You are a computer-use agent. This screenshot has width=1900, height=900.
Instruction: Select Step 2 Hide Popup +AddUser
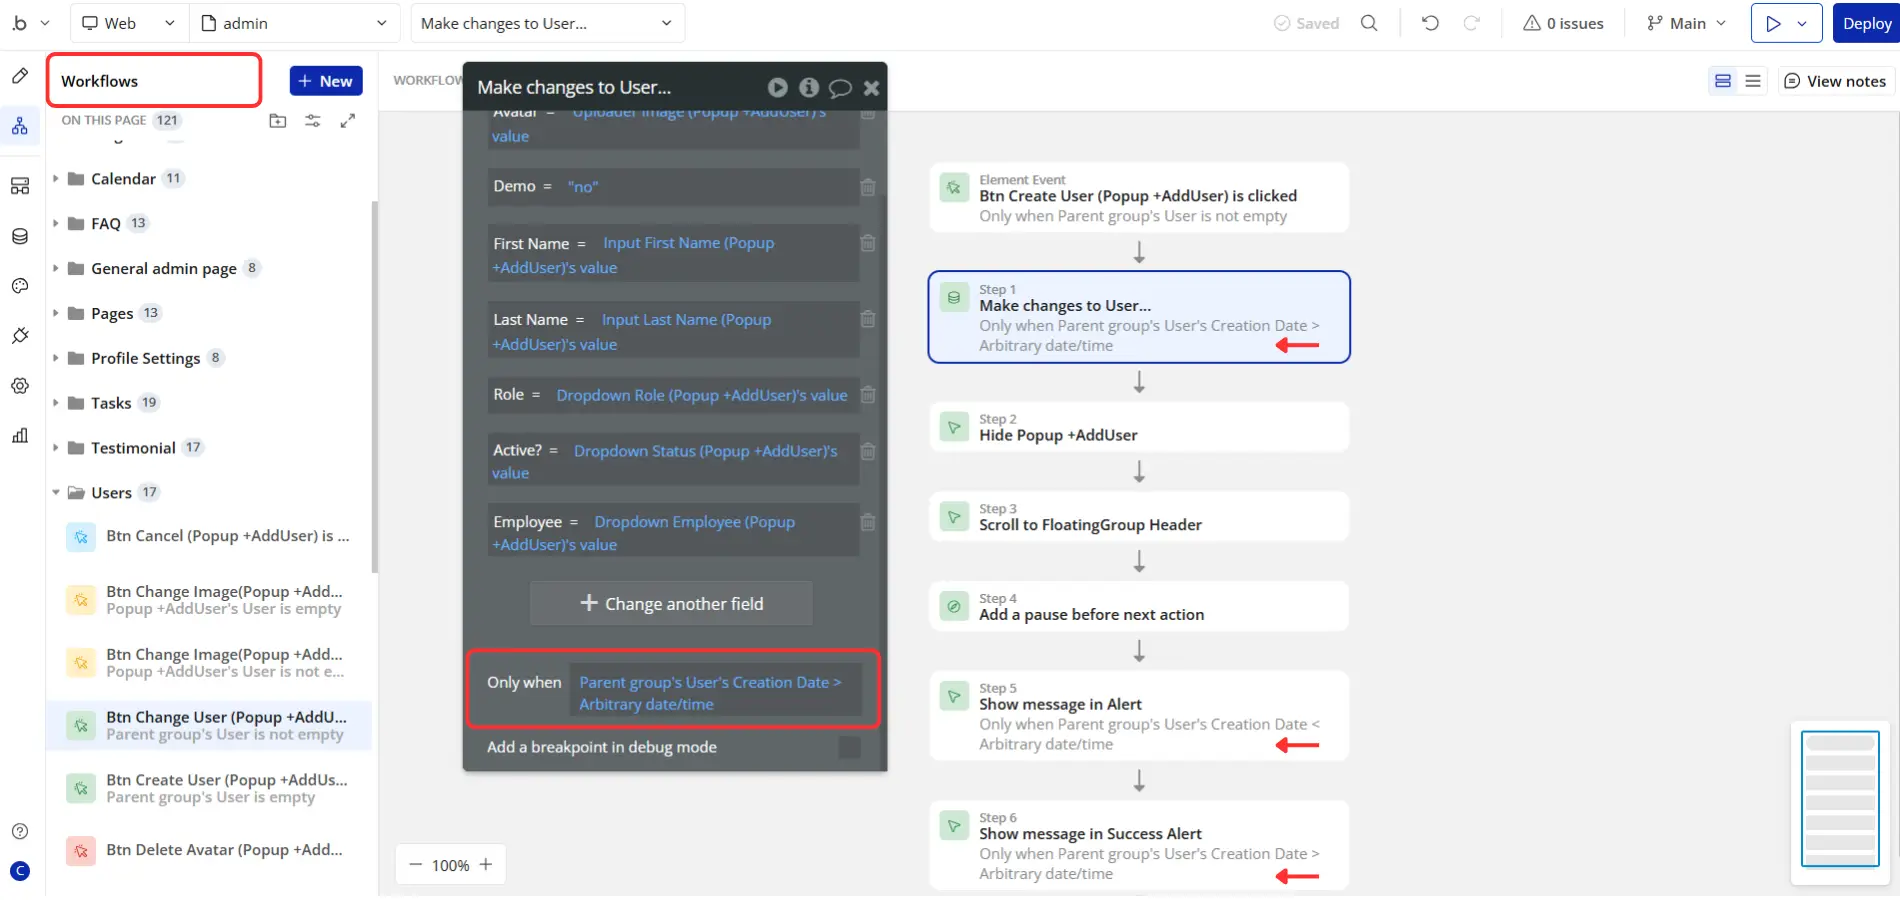[1139, 427]
